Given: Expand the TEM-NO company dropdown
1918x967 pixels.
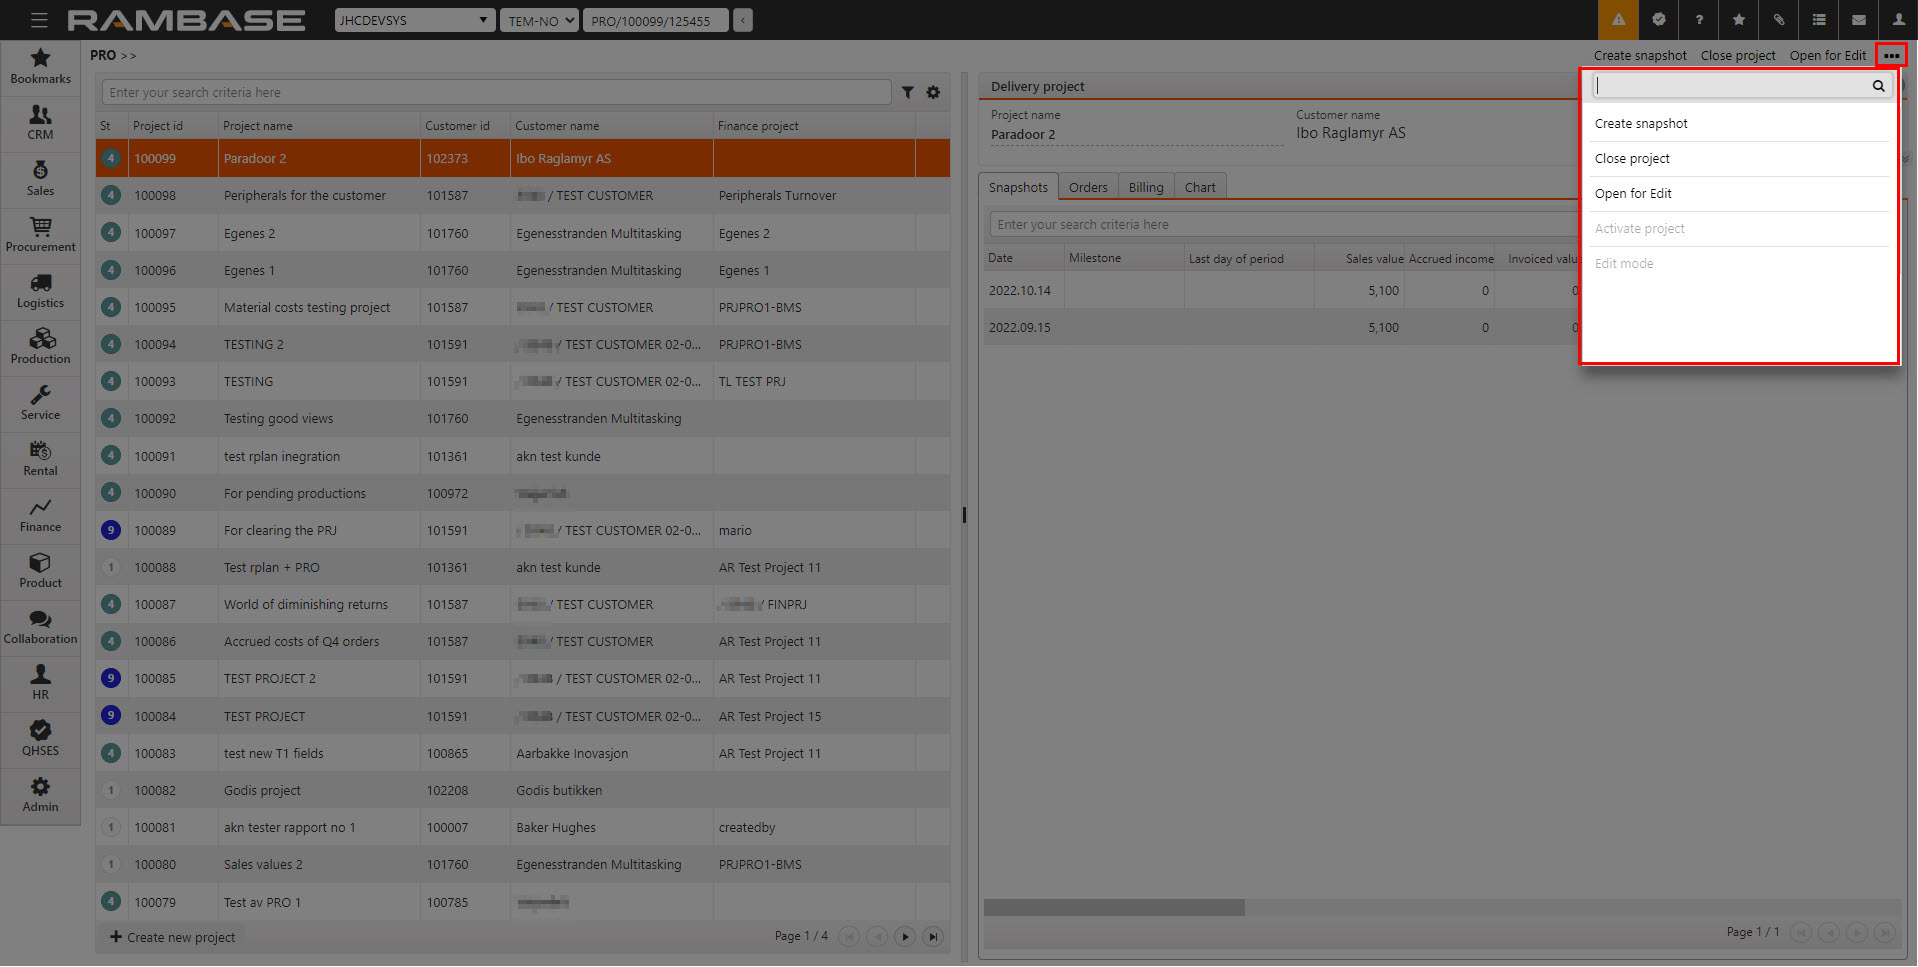Looking at the screenshot, I should [540, 20].
